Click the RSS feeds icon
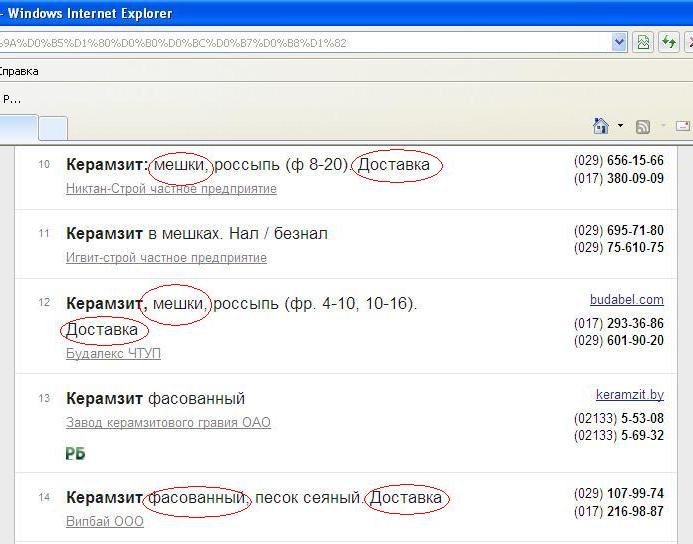Image resolution: width=693 pixels, height=544 pixels. point(643,126)
